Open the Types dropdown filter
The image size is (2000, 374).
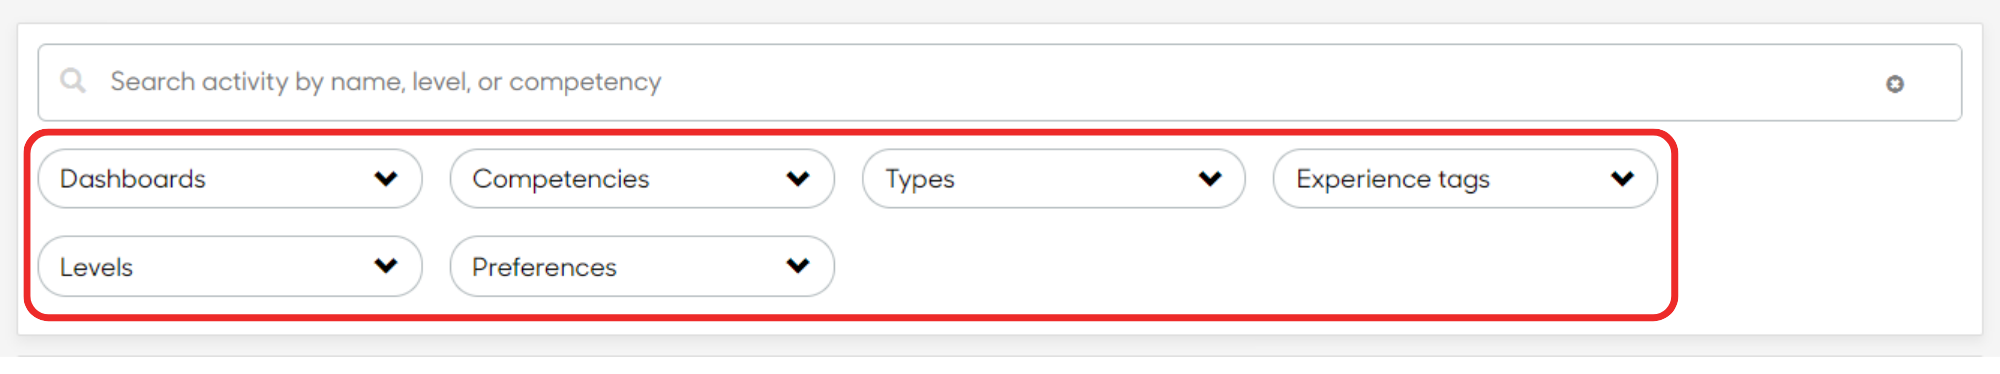[1054, 179]
